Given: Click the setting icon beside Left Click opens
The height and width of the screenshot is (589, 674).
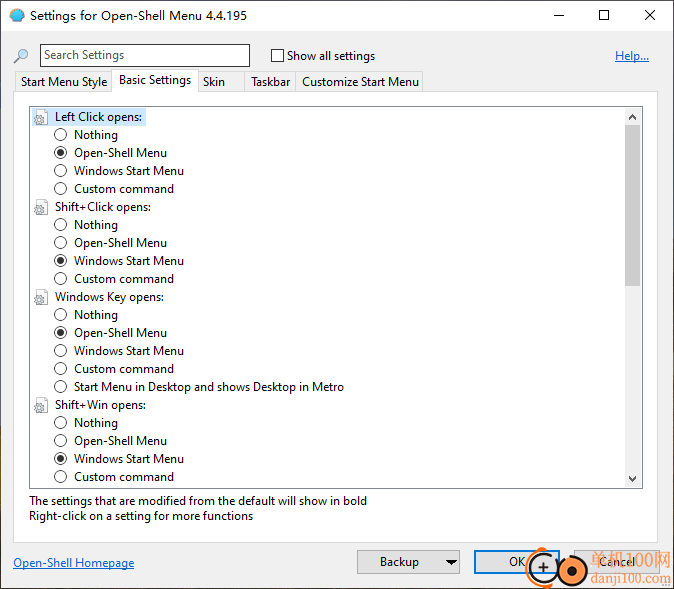Looking at the screenshot, I should coord(41,117).
